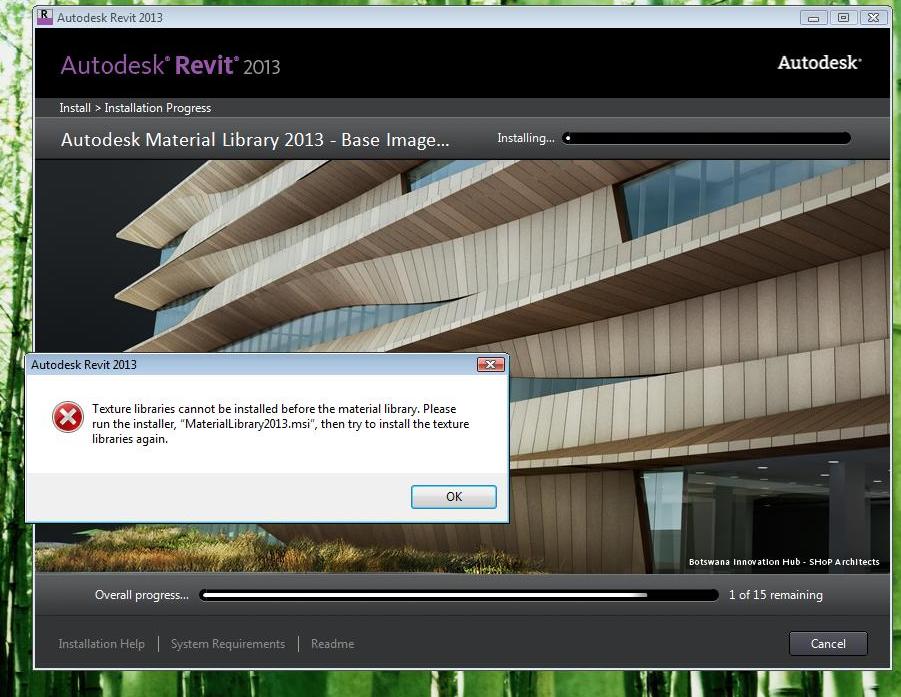Viewport: 901px width, 697px height.
Task: Click OK in the error dialog
Action: coord(454,496)
